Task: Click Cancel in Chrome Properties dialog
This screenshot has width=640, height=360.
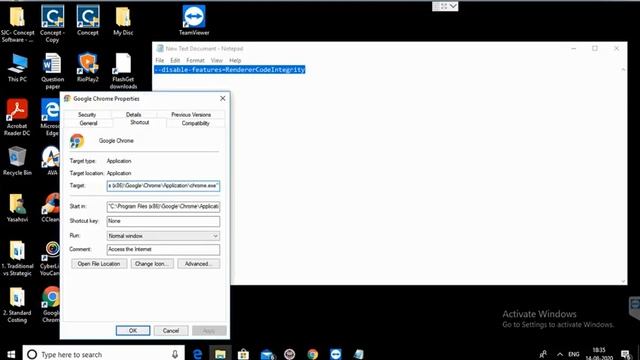Action: click(x=171, y=331)
